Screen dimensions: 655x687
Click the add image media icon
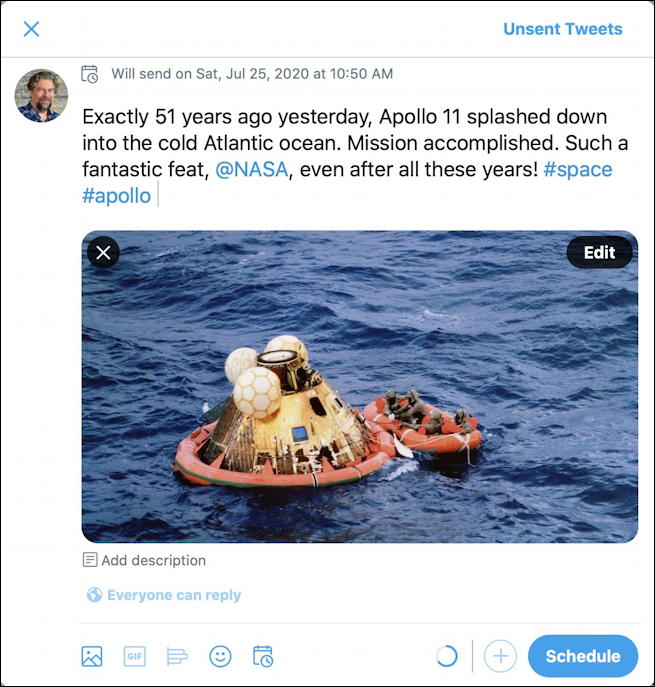92,657
